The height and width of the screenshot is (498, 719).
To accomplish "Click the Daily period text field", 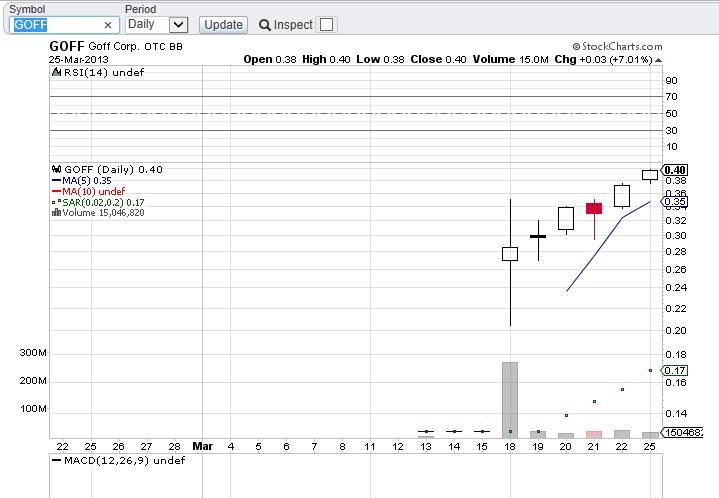I will pyautogui.click(x=147, y=25).
